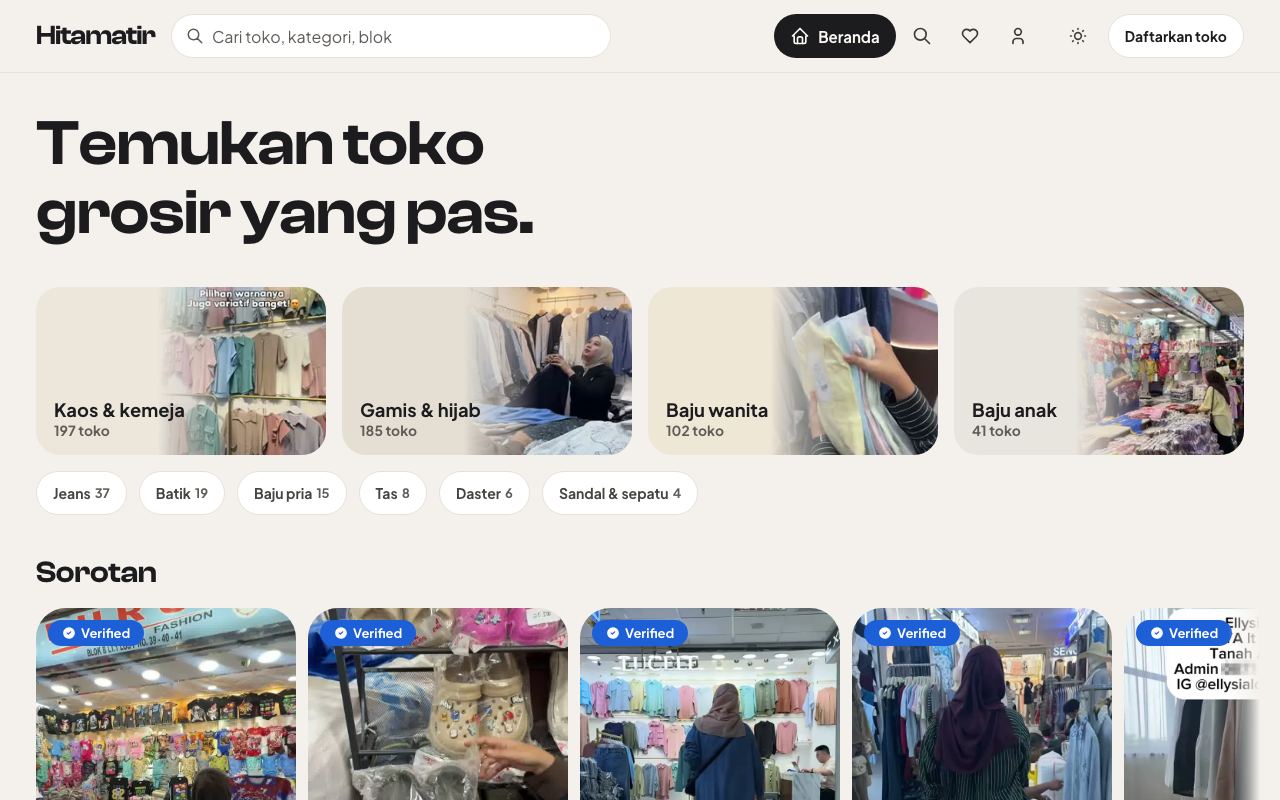Image resolution: width=1280 pixels, height=800 pixels.
Task: Click the Hitamatir logo
Action: point(96,36)
